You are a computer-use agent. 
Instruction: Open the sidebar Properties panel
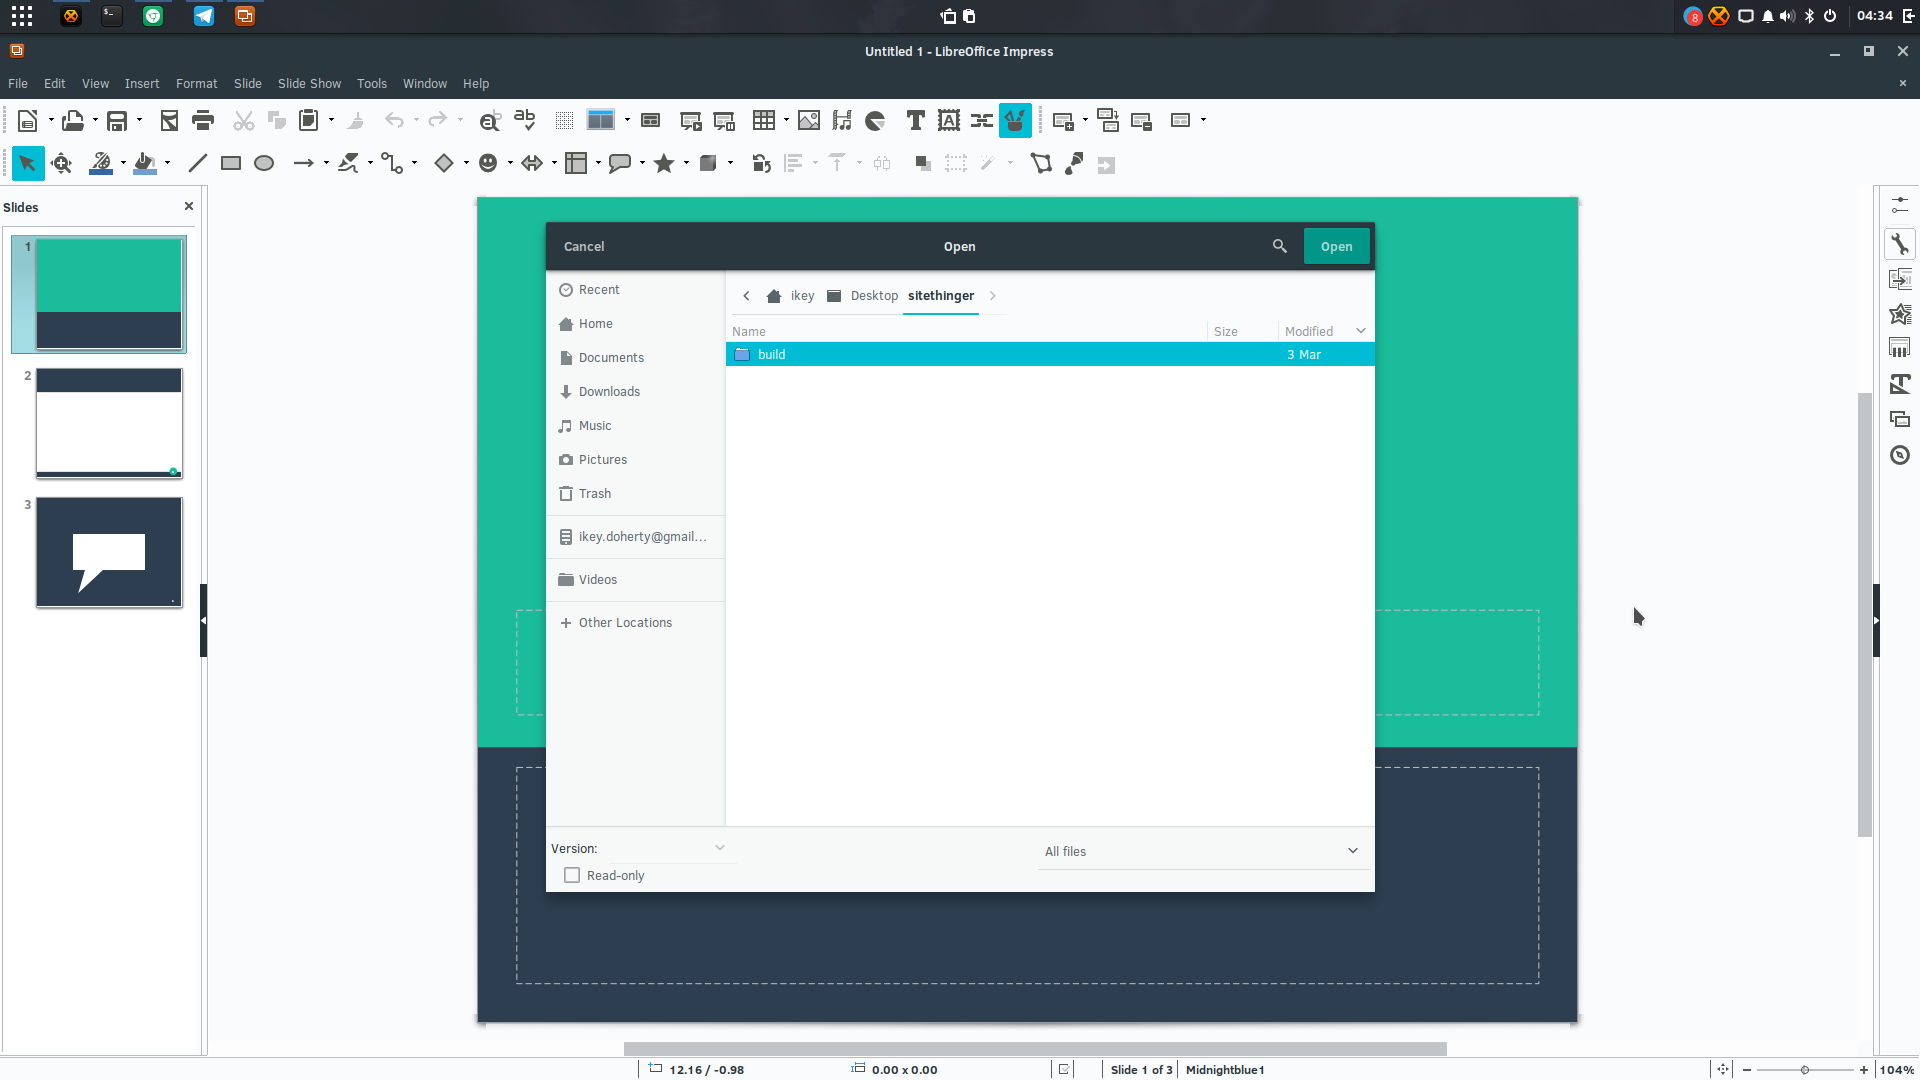[1900, 244]
